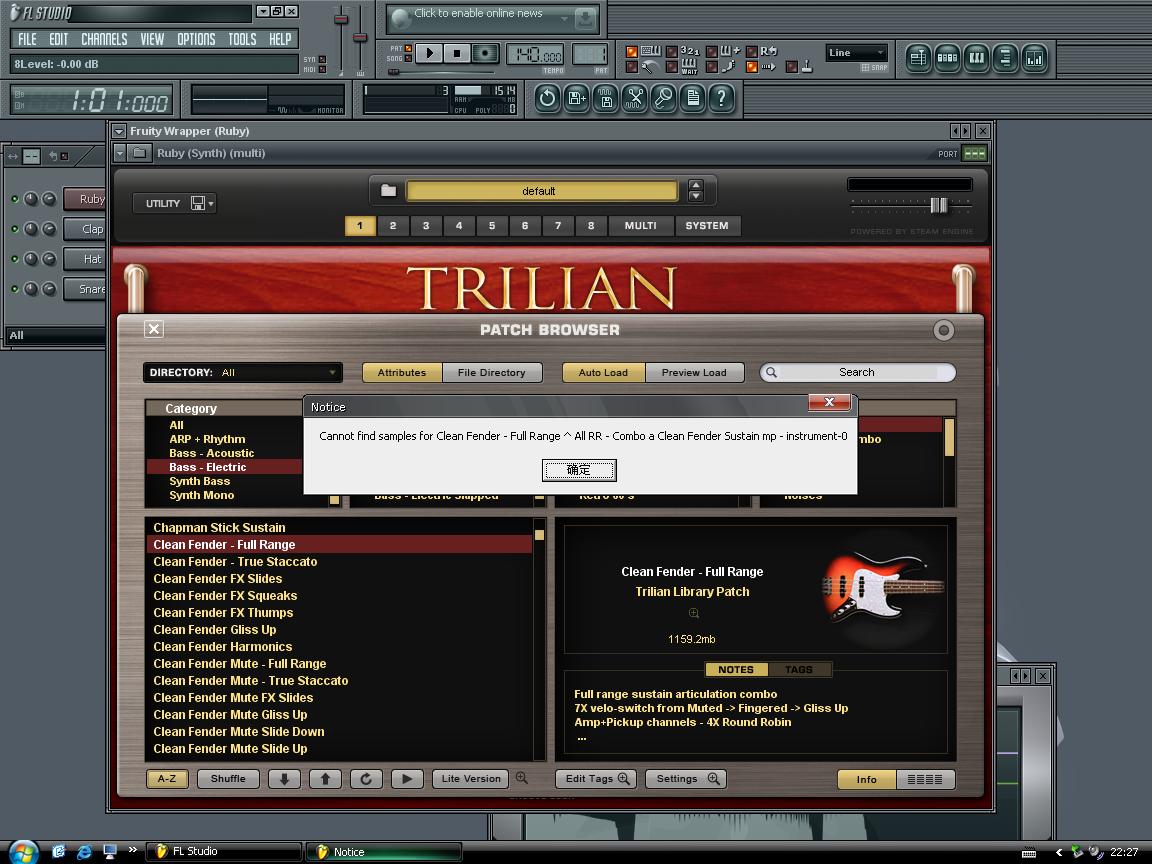
Task: Open the UTILITY dropdown menu
Action: point(174,204)
